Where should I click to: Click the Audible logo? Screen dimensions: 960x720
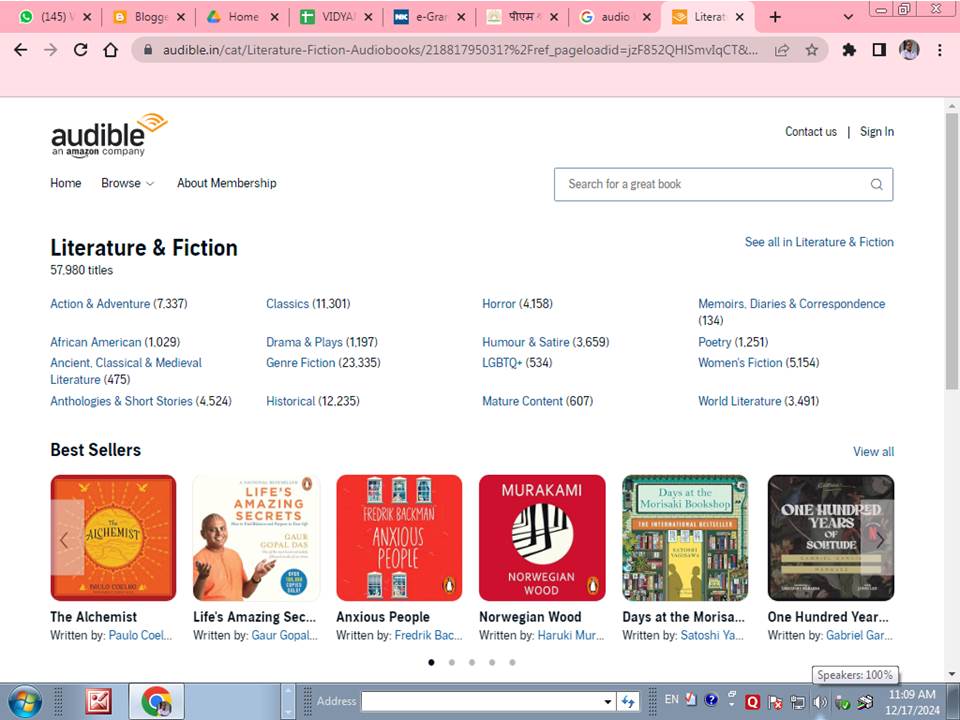point(108,135)
